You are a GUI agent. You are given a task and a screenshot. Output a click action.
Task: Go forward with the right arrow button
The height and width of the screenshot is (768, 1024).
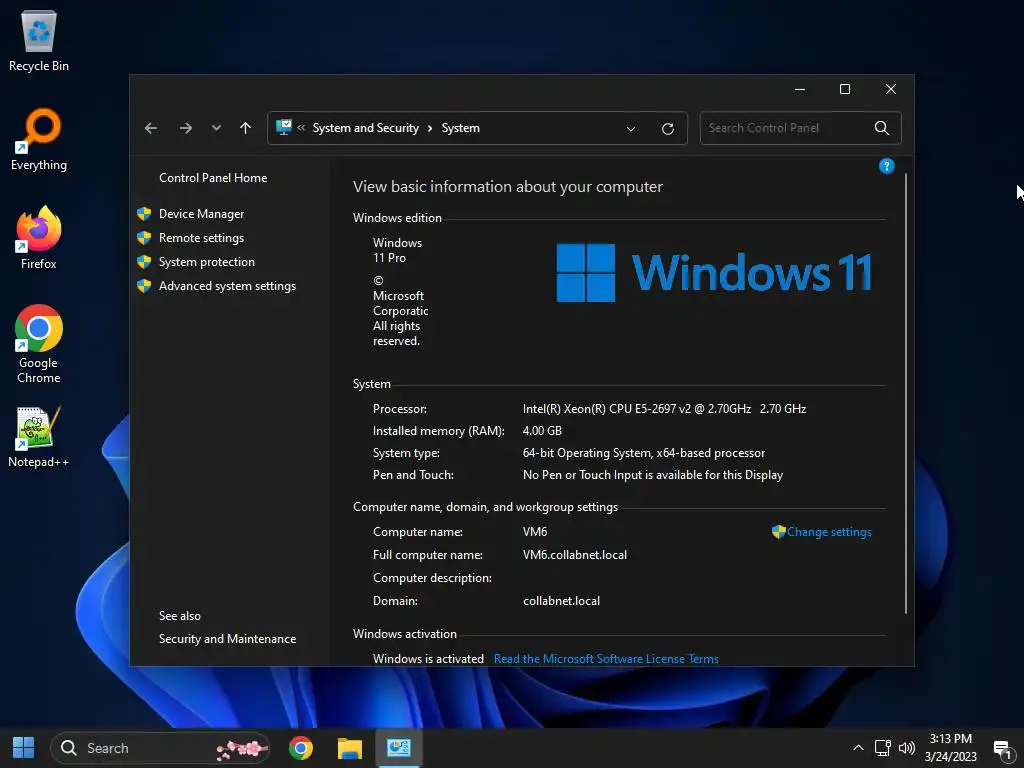186,128
